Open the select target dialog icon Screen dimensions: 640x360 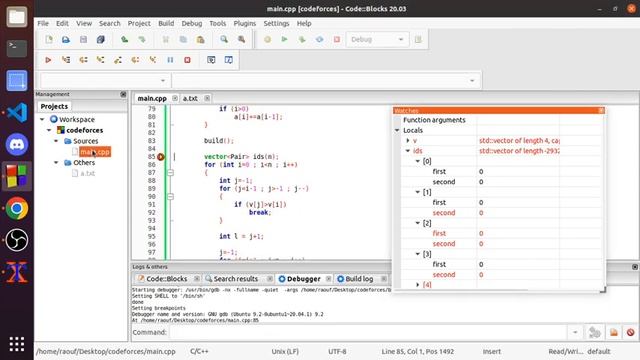tap(418, 40)
